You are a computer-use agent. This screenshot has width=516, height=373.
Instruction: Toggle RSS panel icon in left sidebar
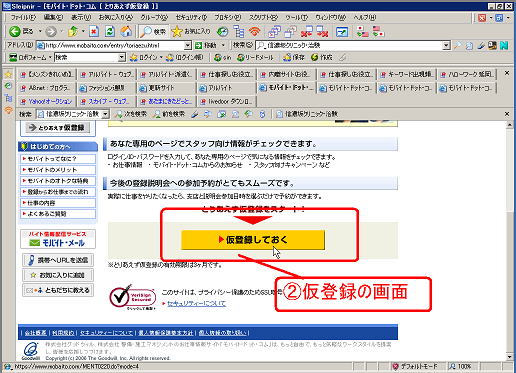point(8,110)
